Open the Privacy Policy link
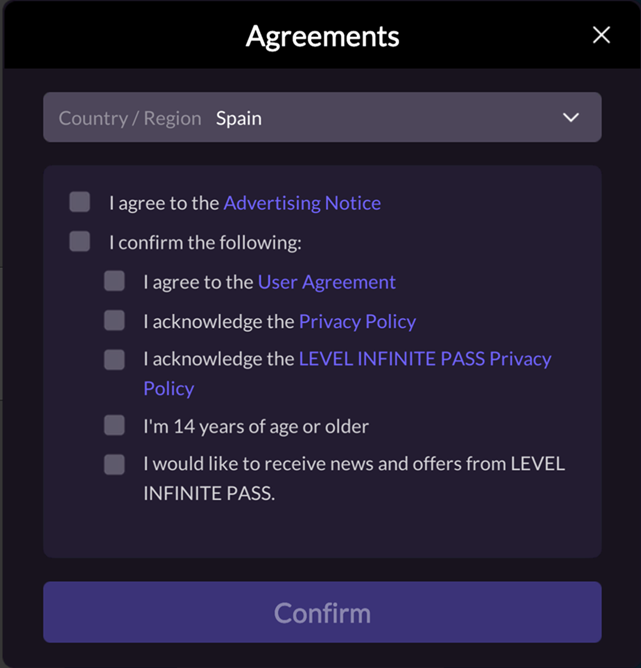 (x=357, y=321)
